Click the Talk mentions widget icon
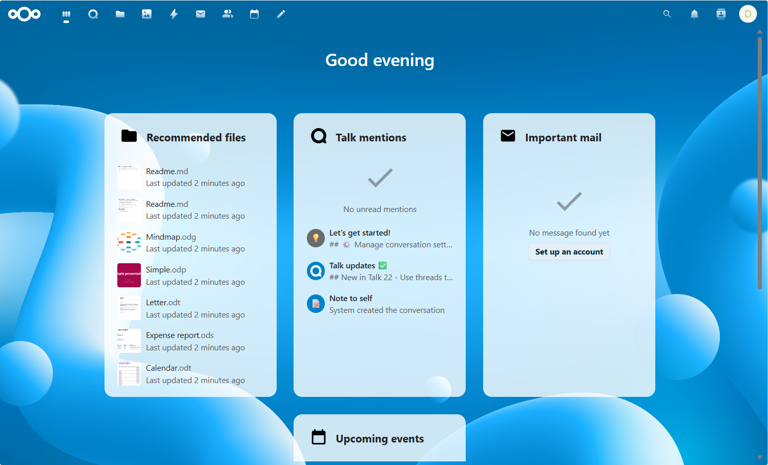Viewport: 768px width, 465px height. [318, 136]
